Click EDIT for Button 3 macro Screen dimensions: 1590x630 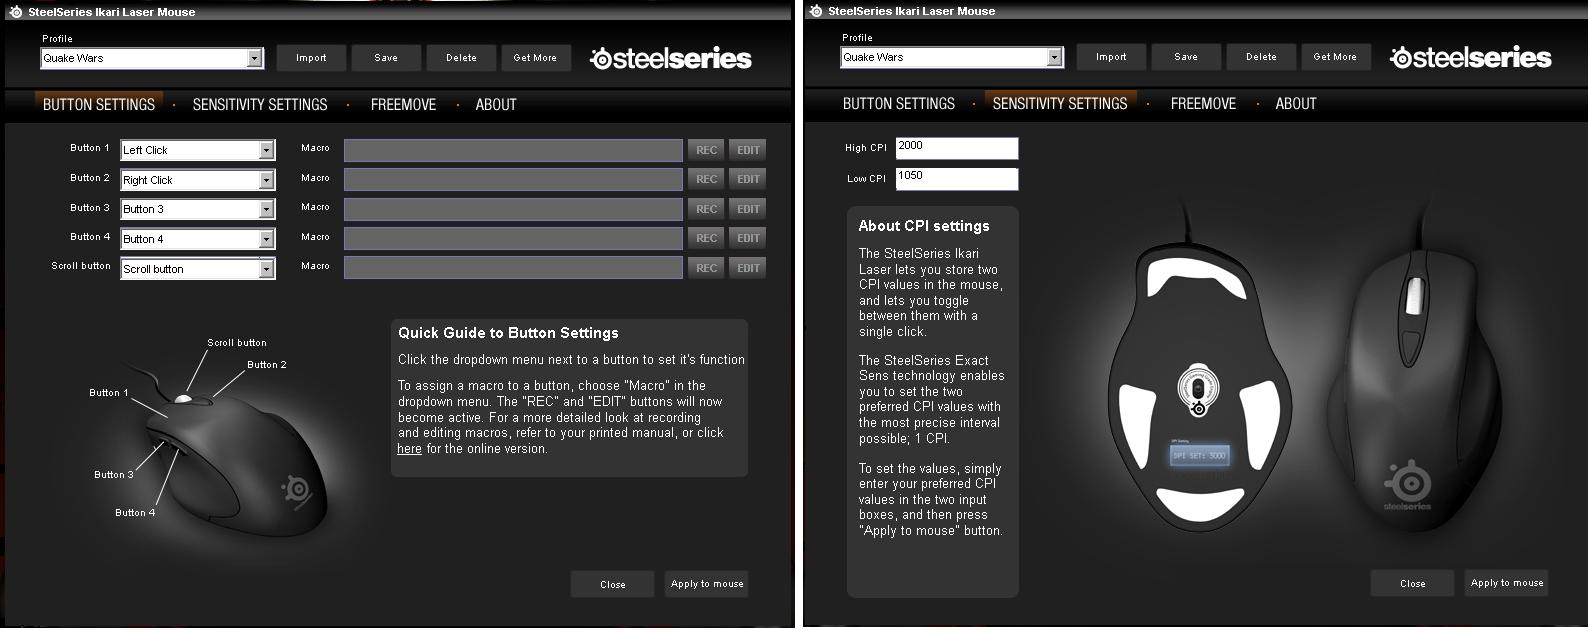(748, 209)
